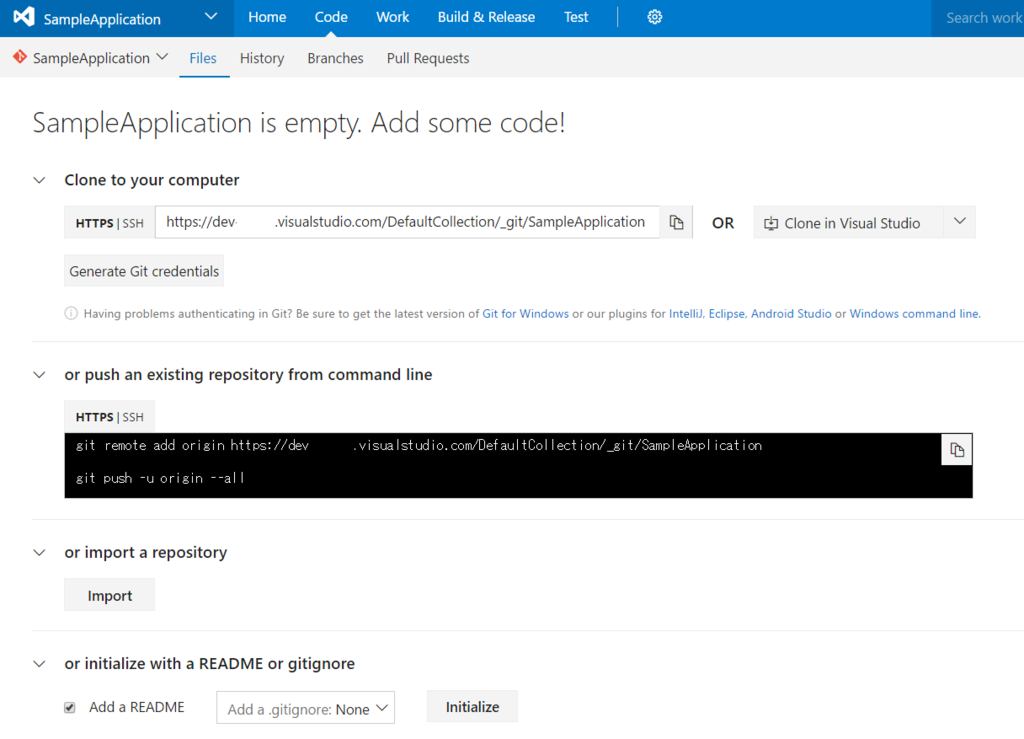Copy the clone URL using copy icon
This screenshot has width=1024, height=739.
point(677,223)
